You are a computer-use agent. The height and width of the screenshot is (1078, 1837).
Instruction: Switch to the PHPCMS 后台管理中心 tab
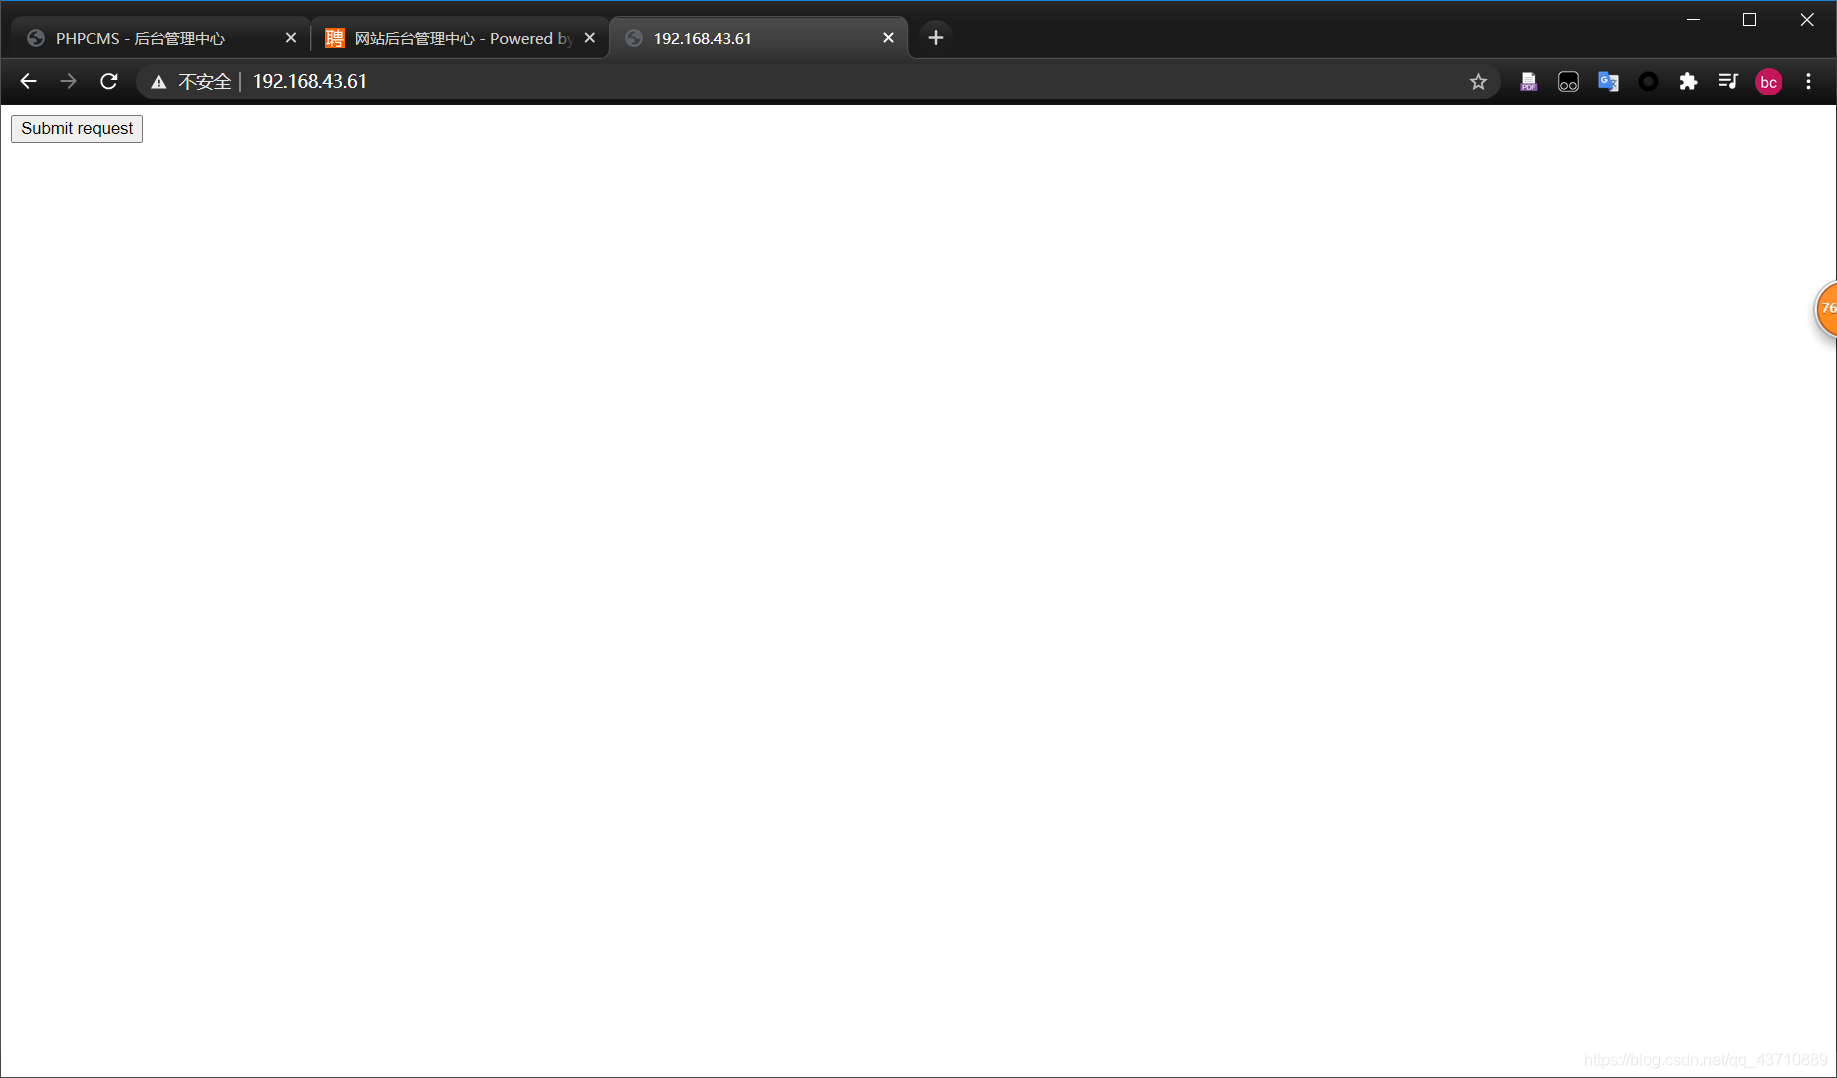(160, 38)
